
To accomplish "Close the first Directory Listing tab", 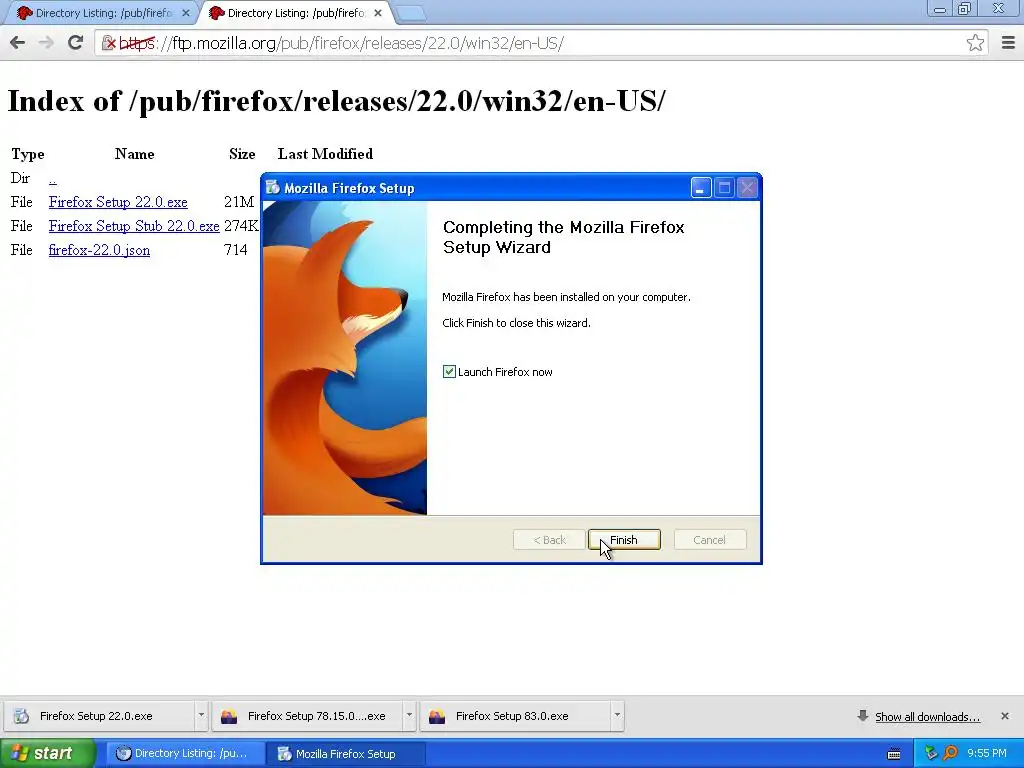I will (186, 13).
